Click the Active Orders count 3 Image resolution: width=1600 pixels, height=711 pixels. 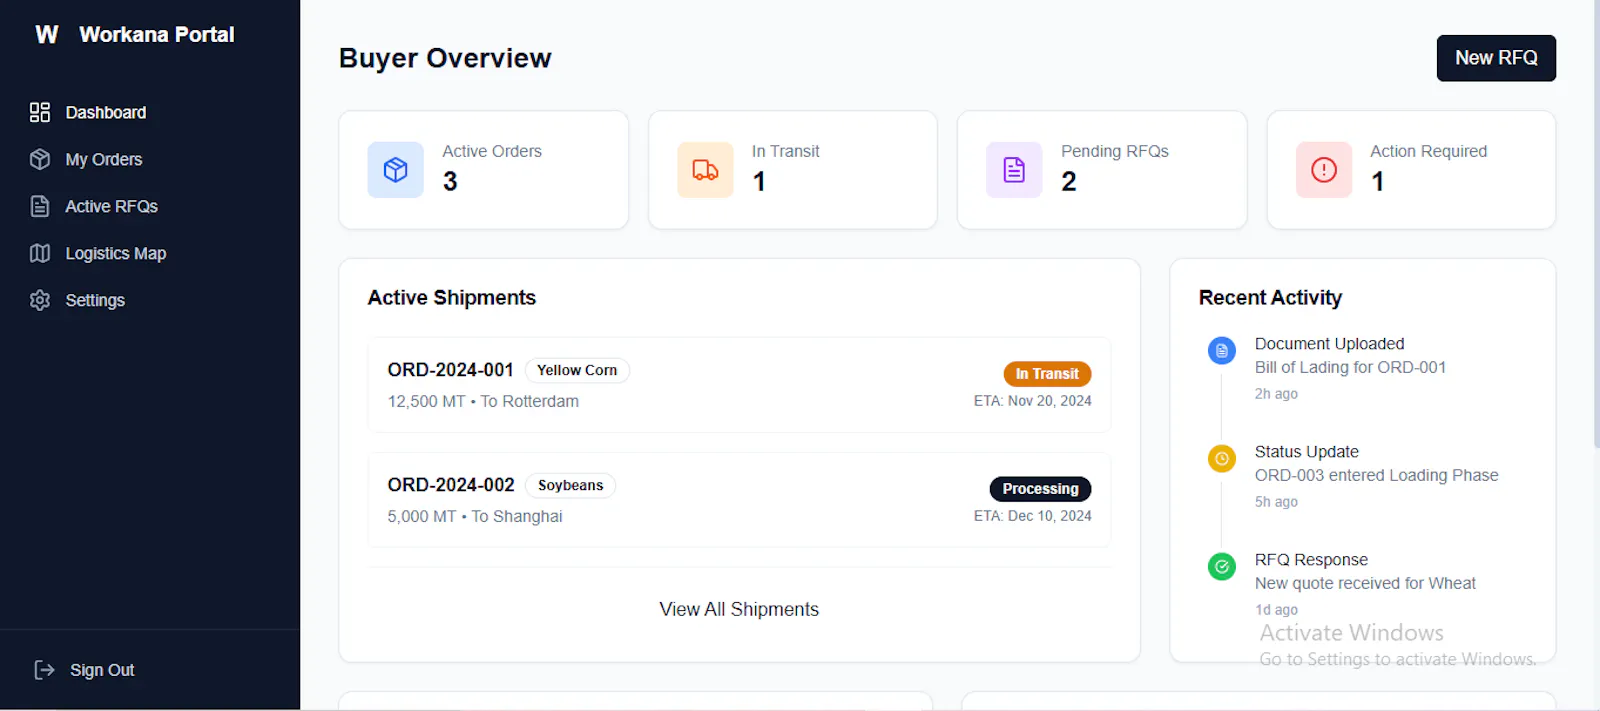(450, 181)
